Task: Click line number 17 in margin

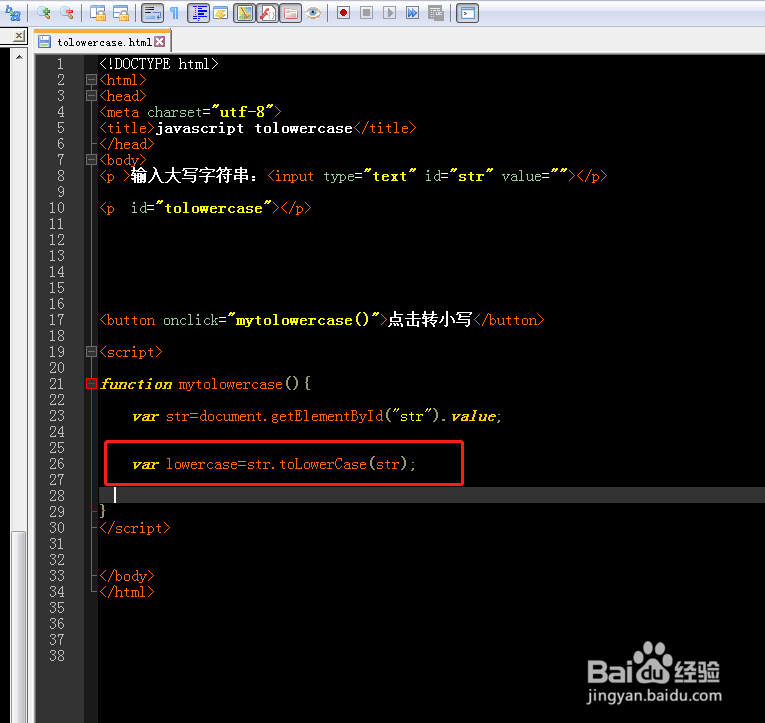Action: pos(57,320)
